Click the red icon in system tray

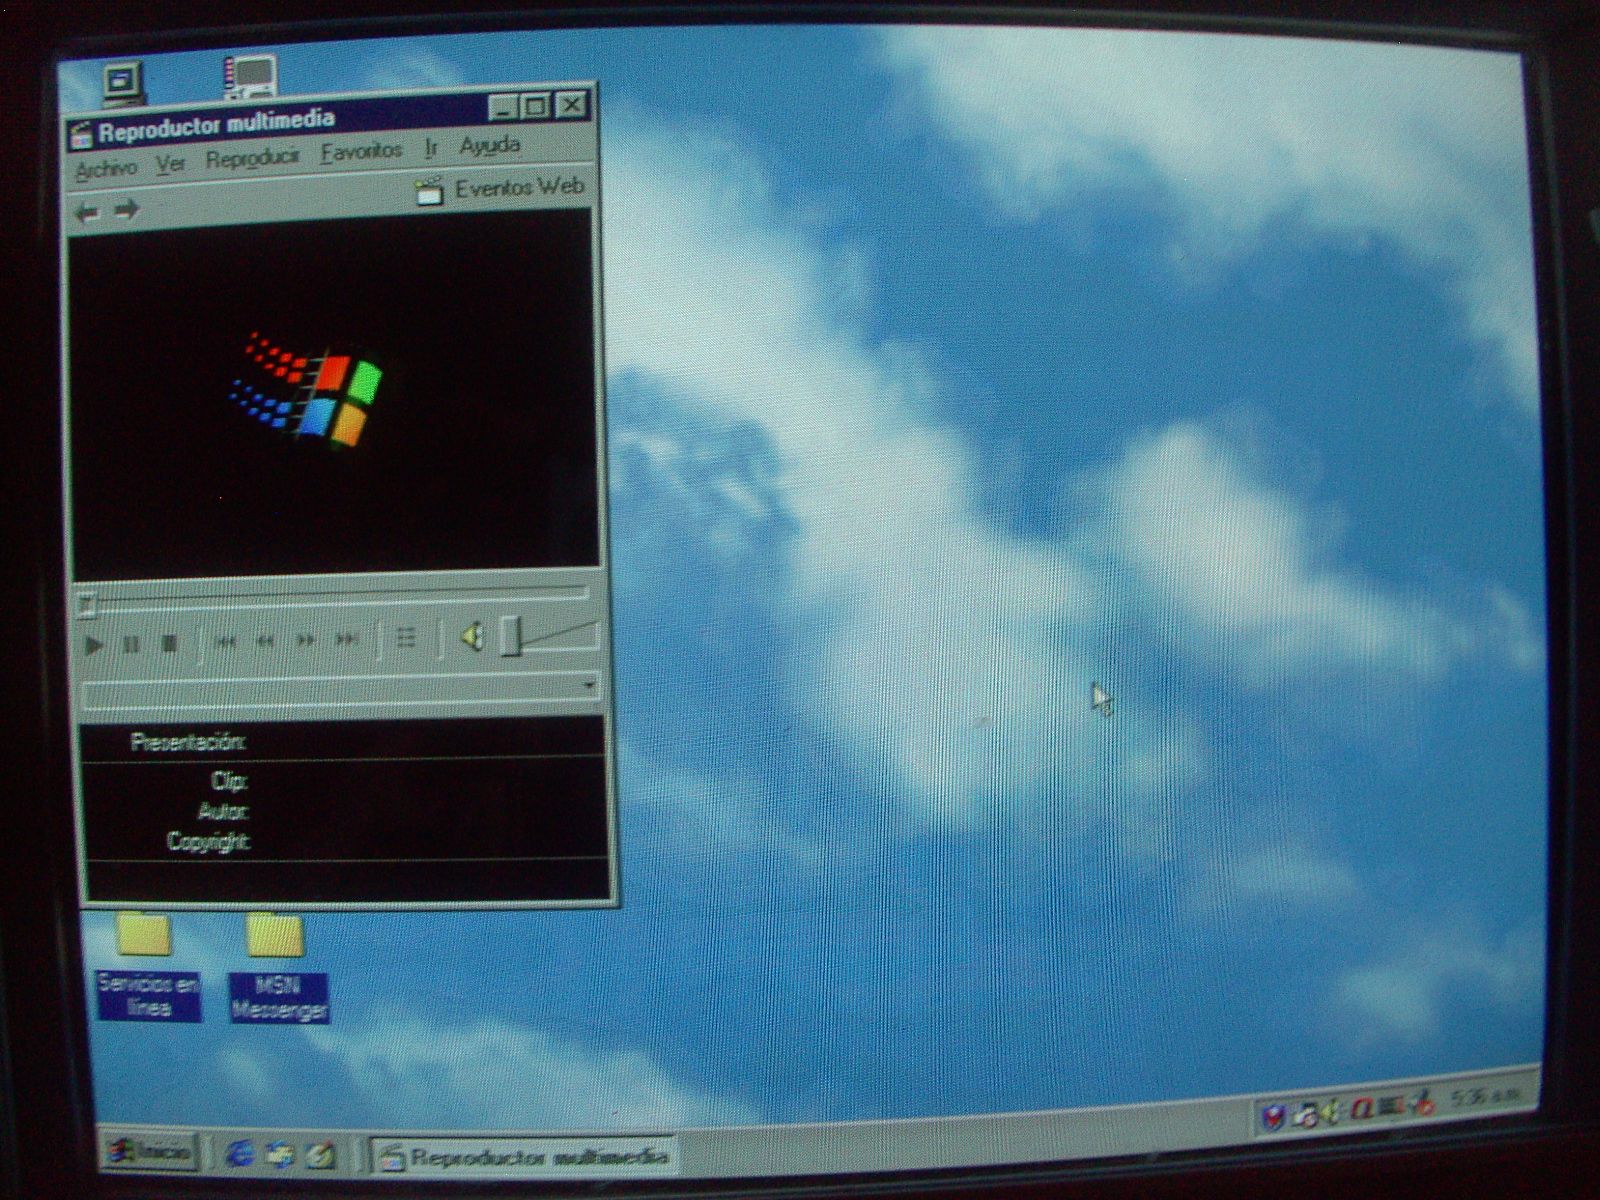click(1361, 1107)
